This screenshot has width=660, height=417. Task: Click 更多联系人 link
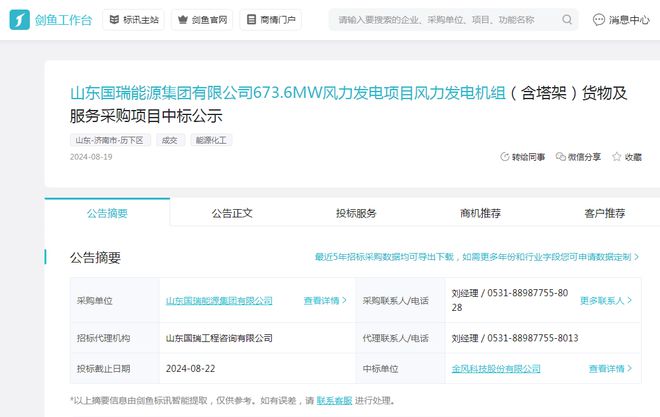pyautogui.click(x=606, y=300)
